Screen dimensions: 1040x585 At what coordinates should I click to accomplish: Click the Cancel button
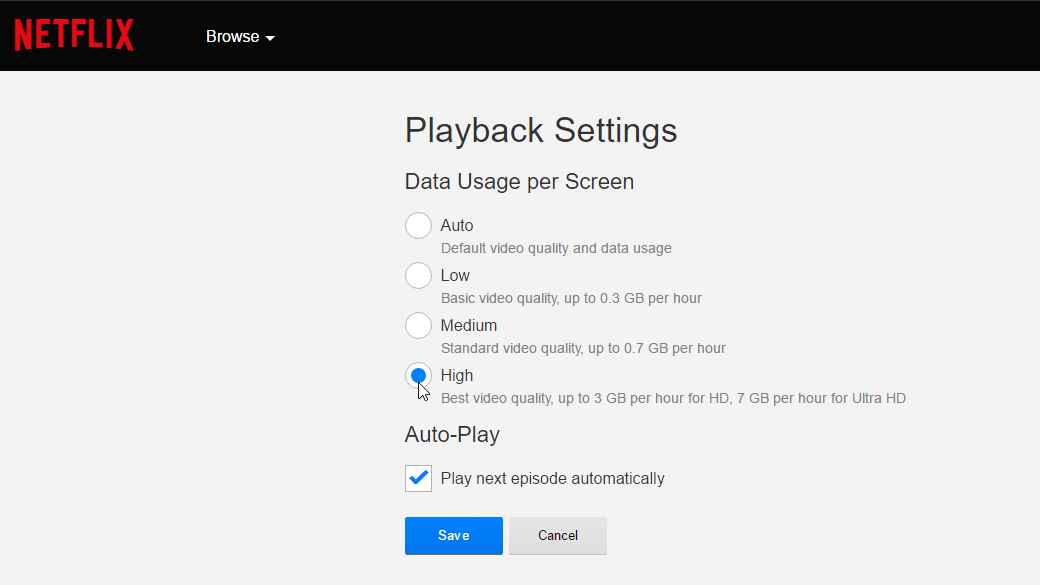pos(557,535)
